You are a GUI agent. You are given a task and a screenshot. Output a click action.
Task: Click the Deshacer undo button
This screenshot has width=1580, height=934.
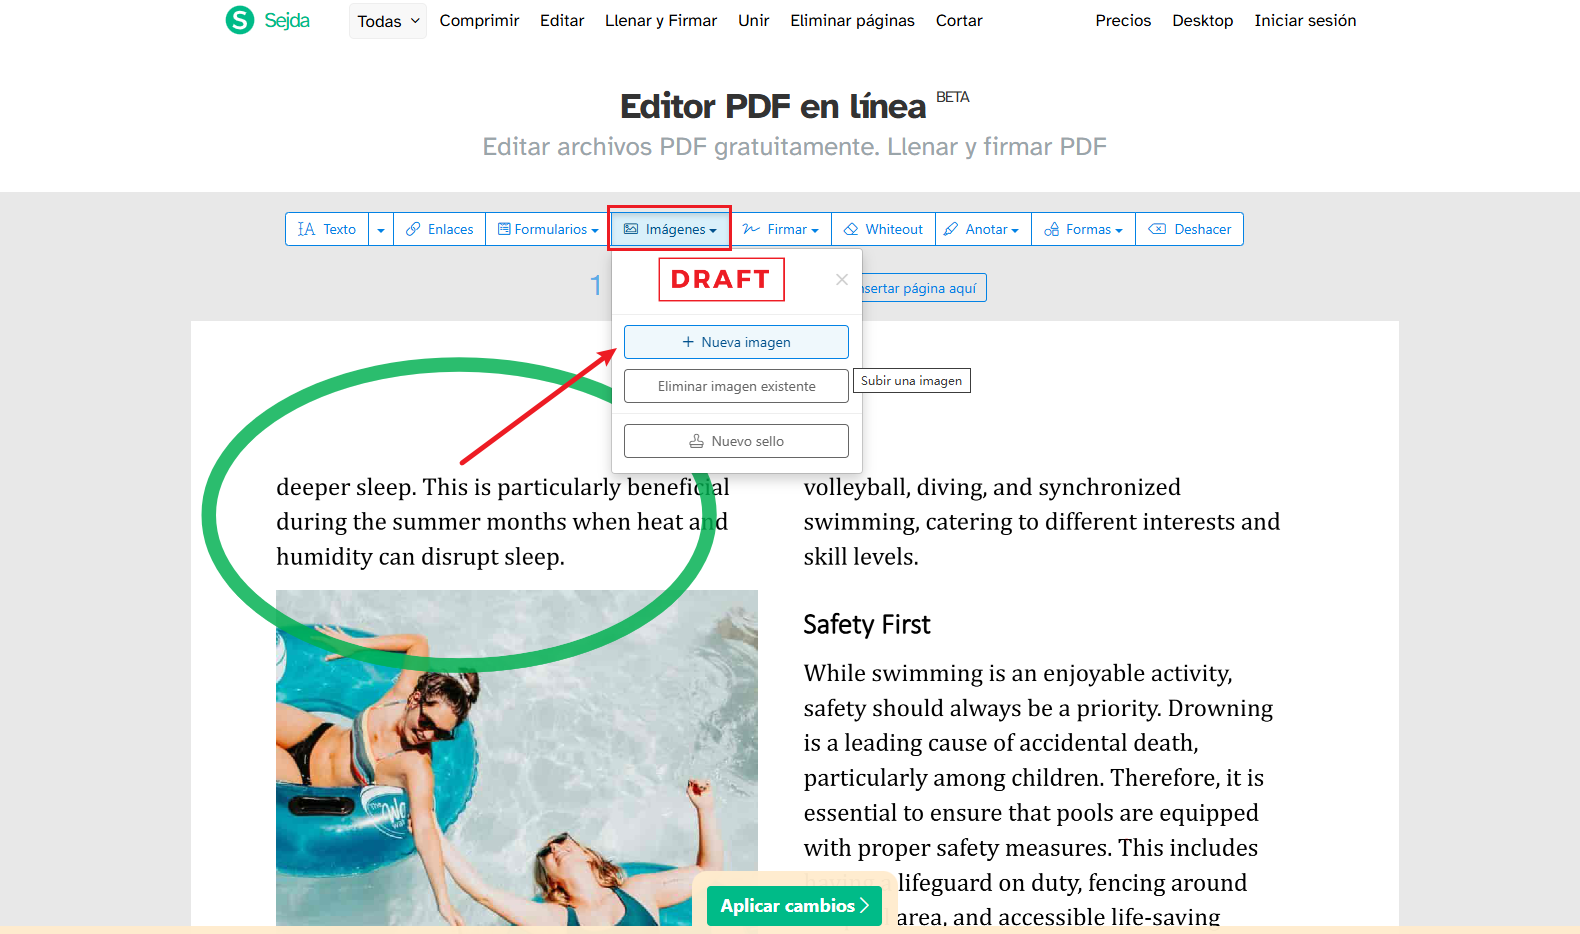[1190, 229]
